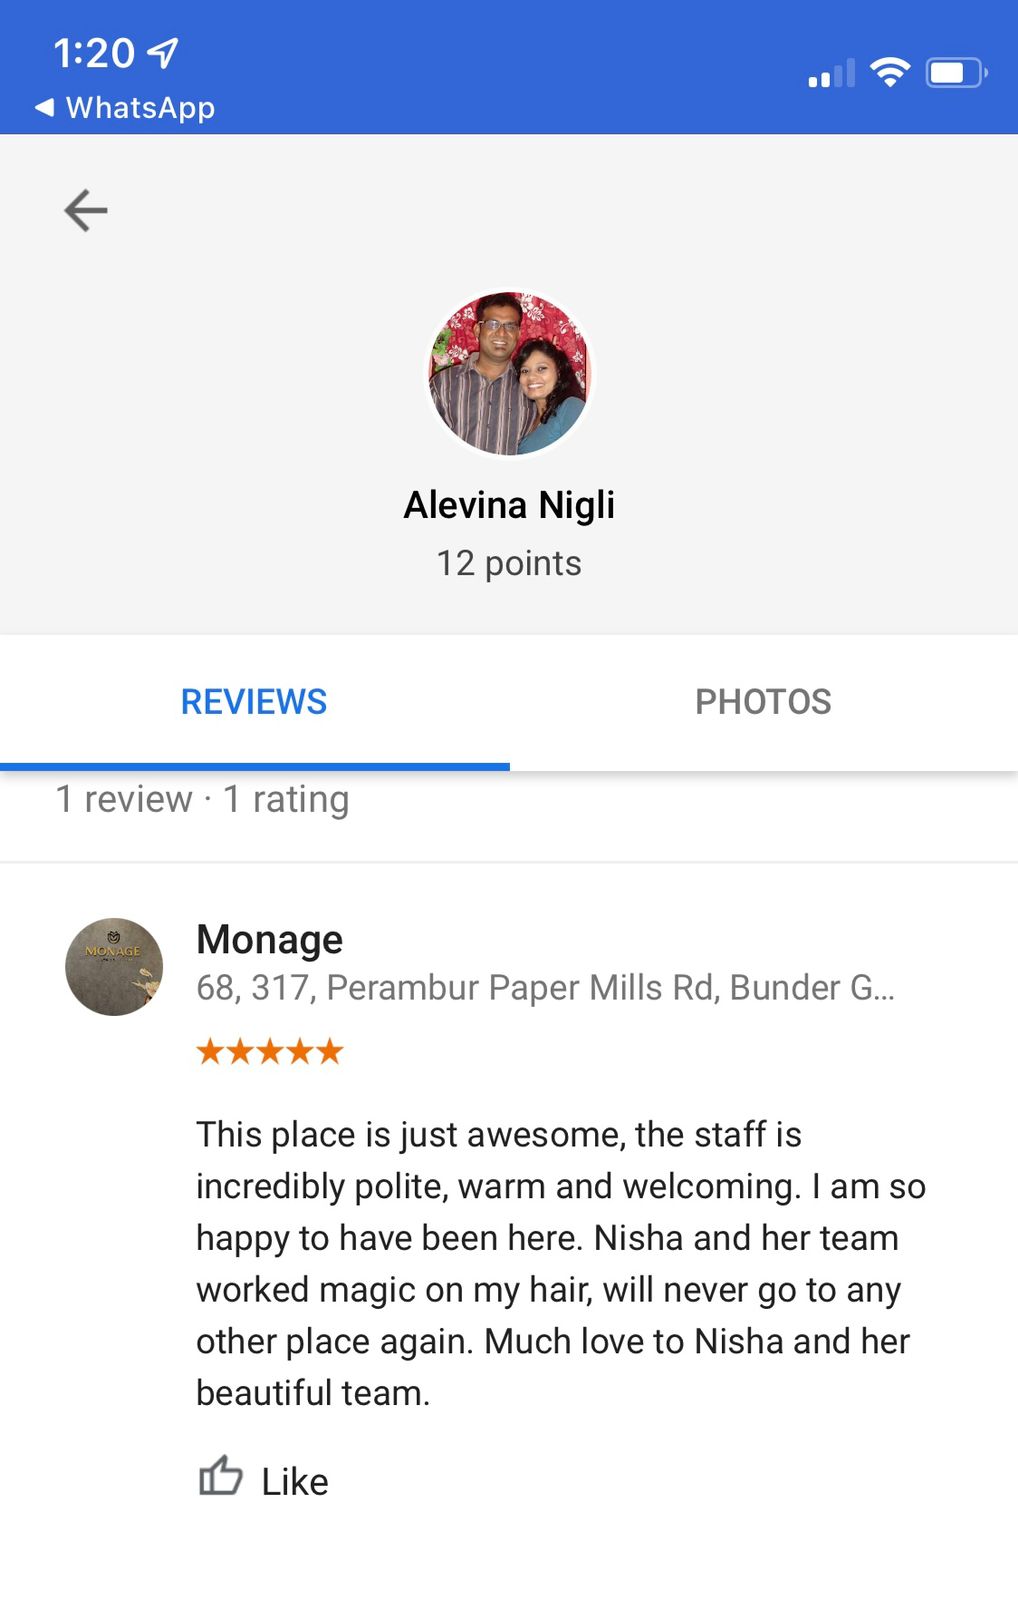Tap the 12 points label
The height and width of the screenshot is (1600, 1018).
click(x=509, y=564)
